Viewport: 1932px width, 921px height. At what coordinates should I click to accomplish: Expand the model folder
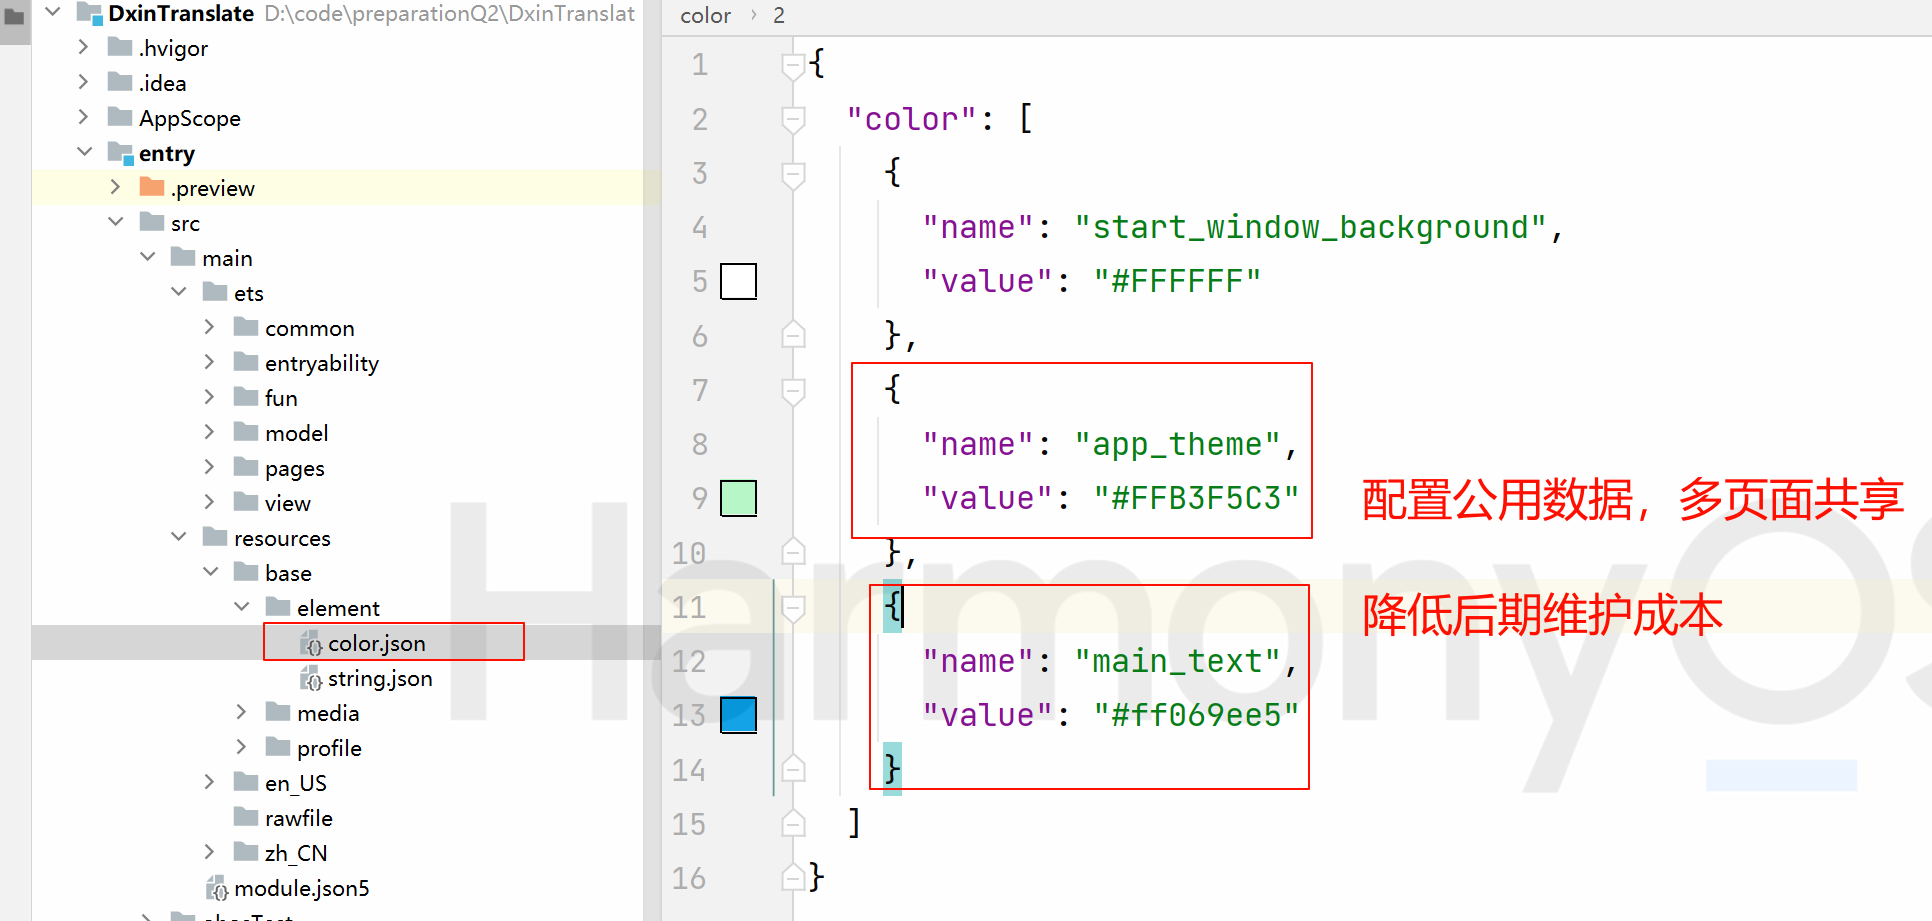(210, 432)
